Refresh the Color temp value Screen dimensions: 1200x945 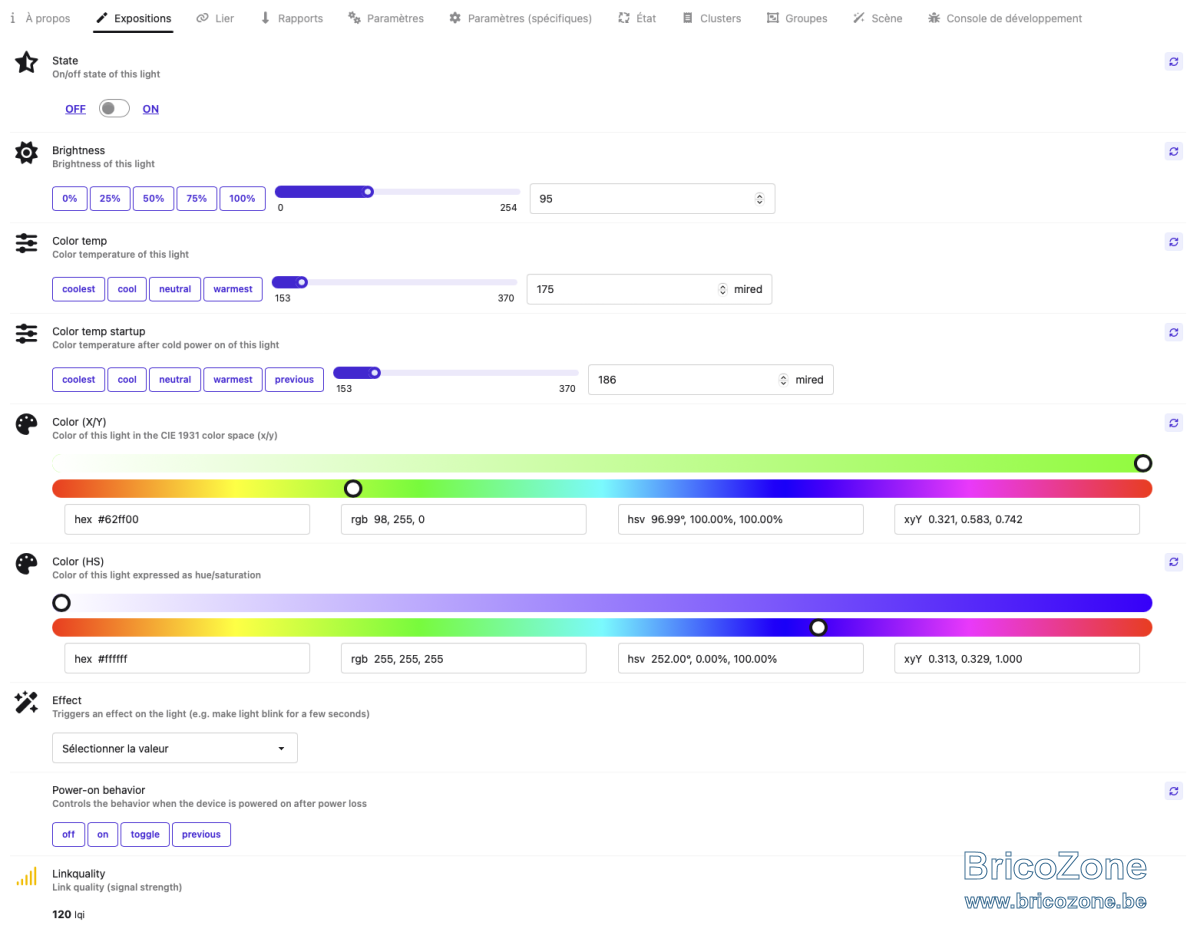1173,242
